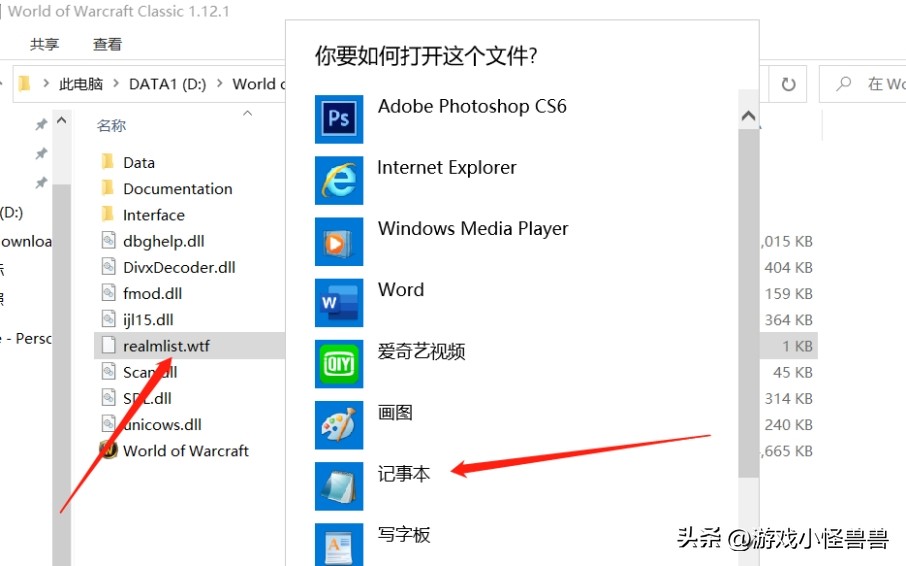Select file fmod.dll
The height and width of the screenshot is (566, 906).
[153, 293]
